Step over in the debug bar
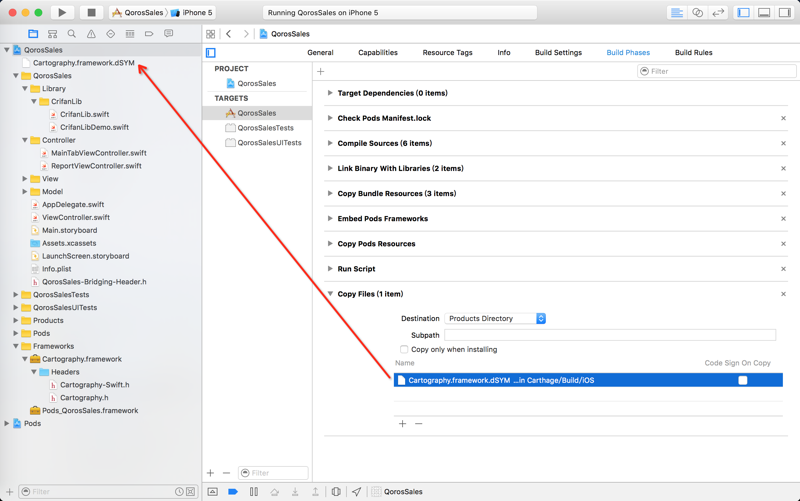This screenshot has height=501, width=800. click(x=274, y=492)
